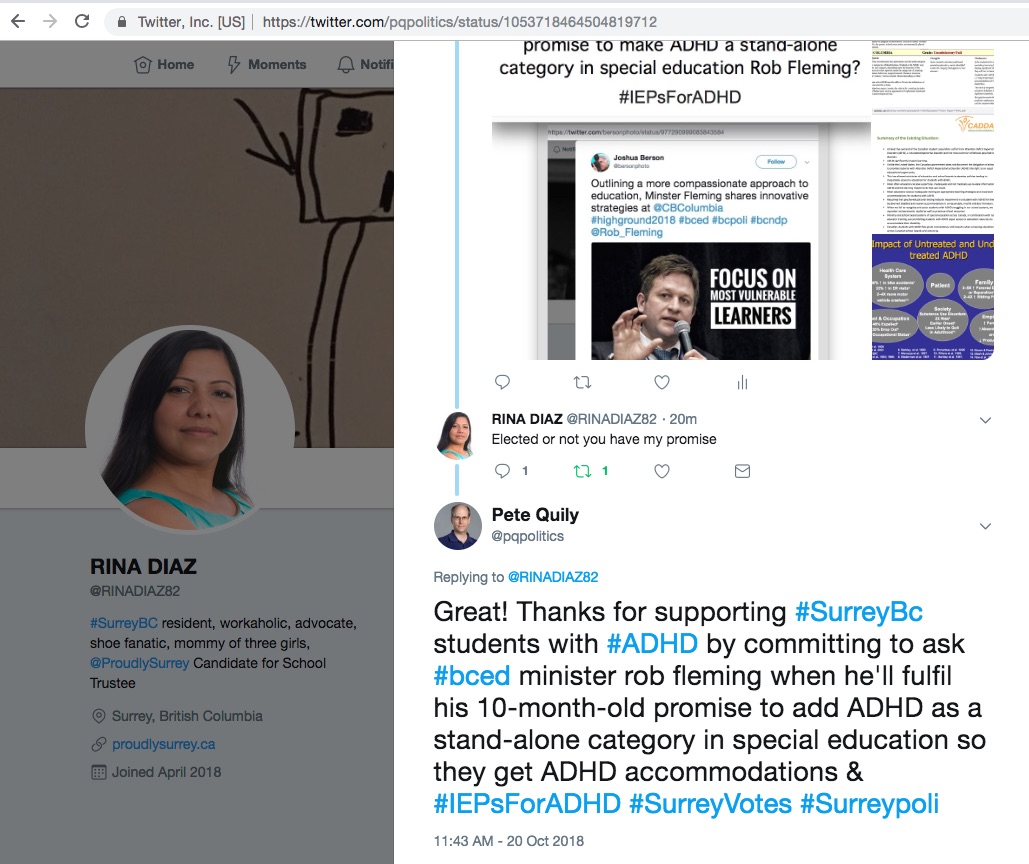Open the Home tab
Screen dimensions: 1029x864
(164, 64)
